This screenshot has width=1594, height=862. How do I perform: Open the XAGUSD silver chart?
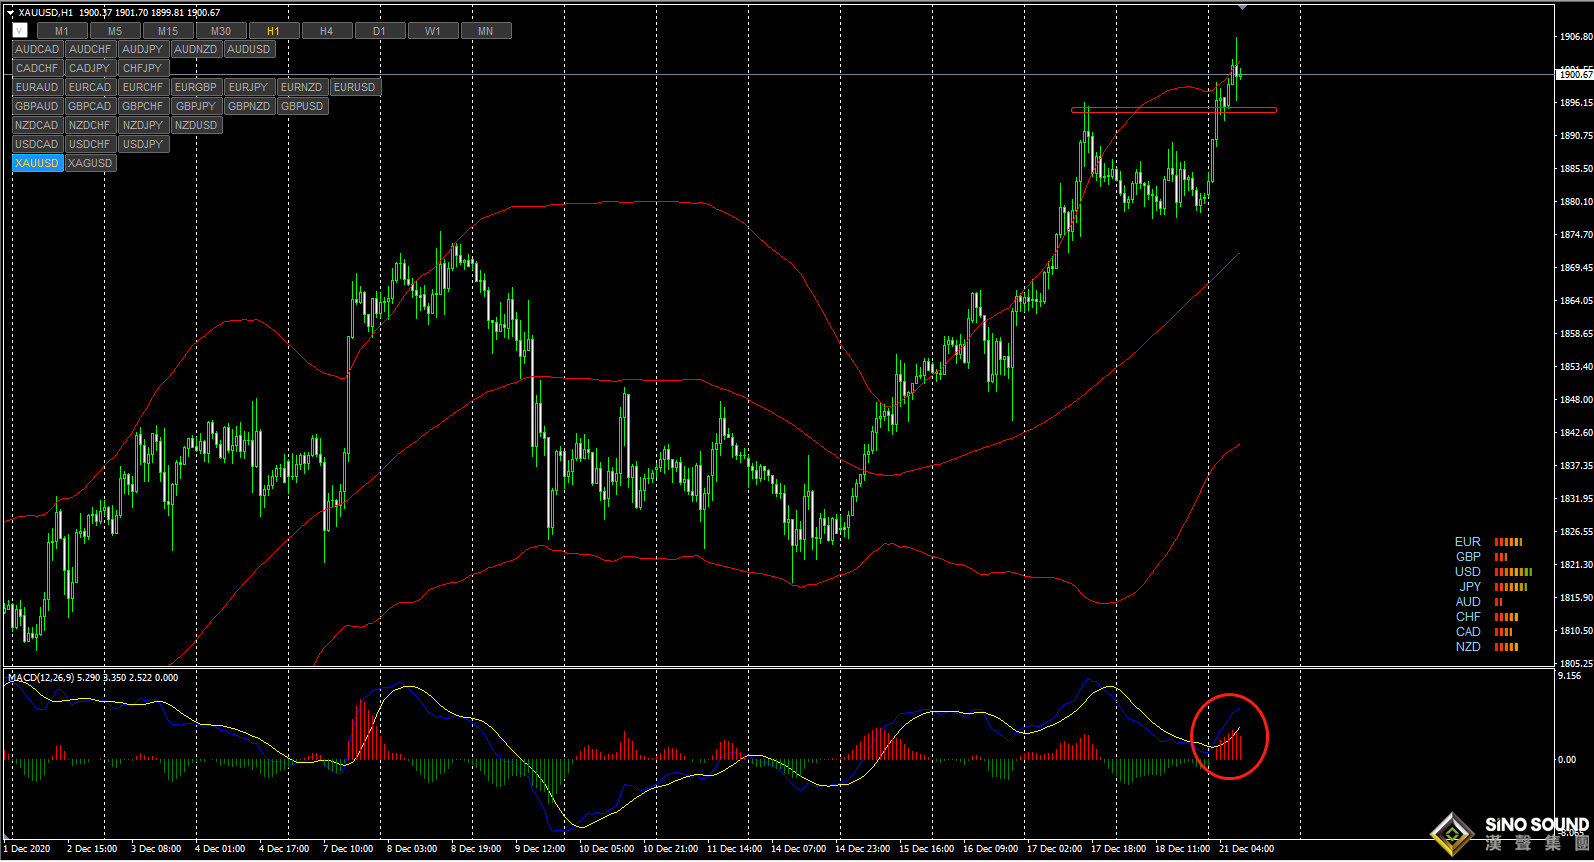(x=90, y=163)
